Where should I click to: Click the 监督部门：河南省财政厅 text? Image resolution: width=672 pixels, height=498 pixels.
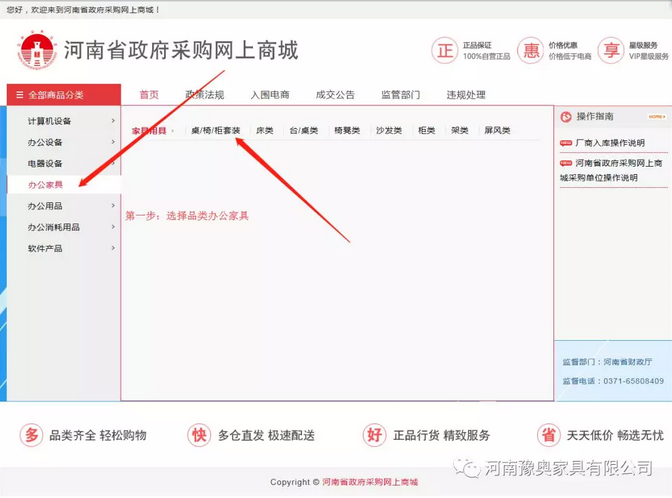click(607, 362)
